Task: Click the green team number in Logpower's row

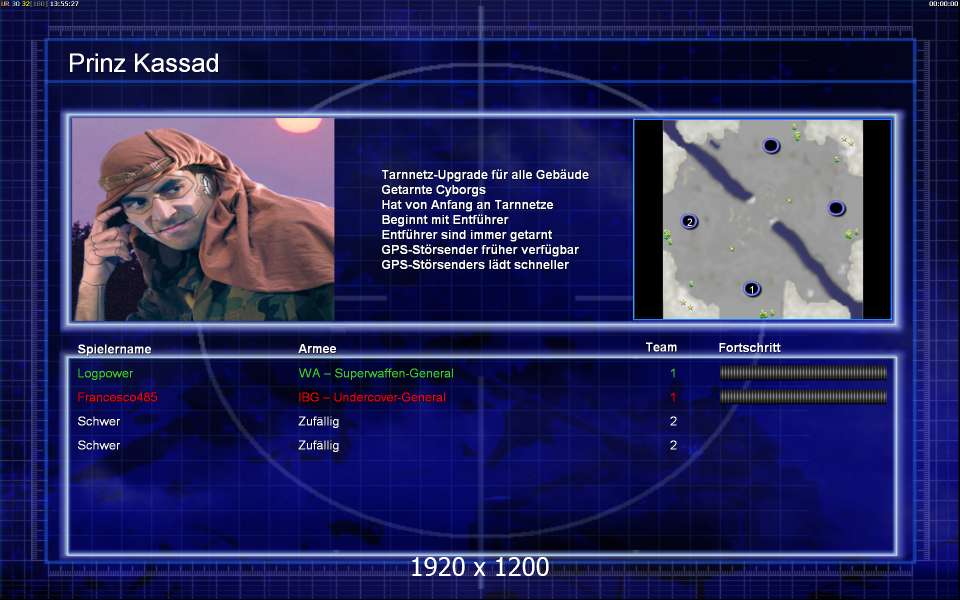Action: (x=673, y=373)
